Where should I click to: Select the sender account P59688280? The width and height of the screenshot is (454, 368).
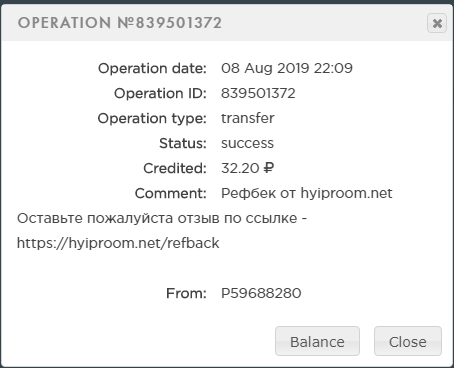pyautogui.click(x=261, y=293)
